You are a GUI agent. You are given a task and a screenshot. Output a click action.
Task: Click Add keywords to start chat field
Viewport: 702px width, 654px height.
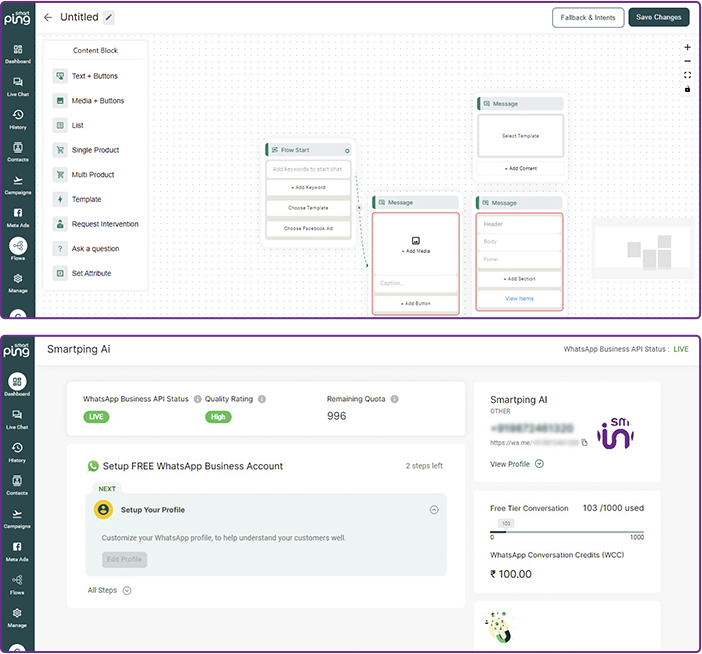(x=308, y=169)
